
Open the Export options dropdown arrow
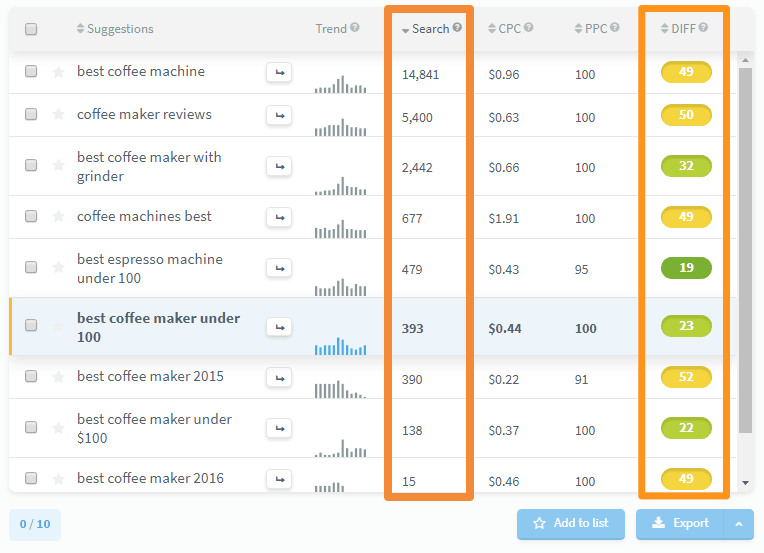tap(738, 524)
